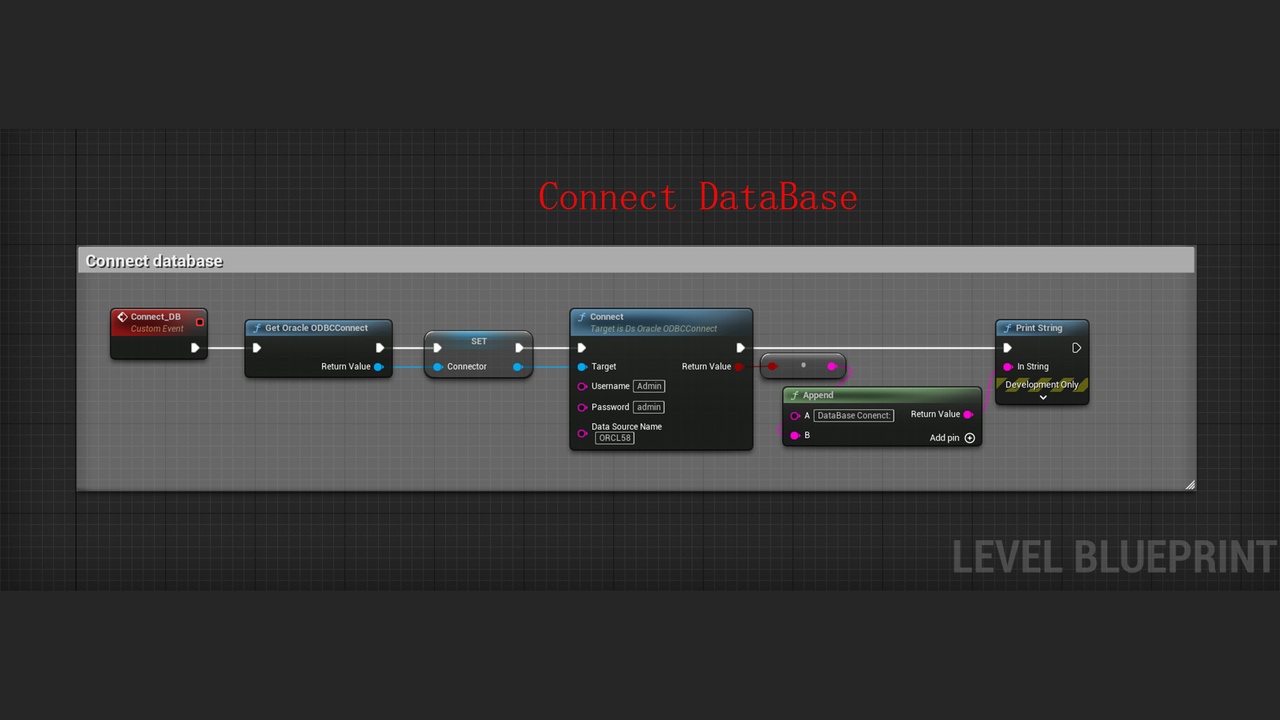Click the Development Only banner

(x=1042, y=385)
